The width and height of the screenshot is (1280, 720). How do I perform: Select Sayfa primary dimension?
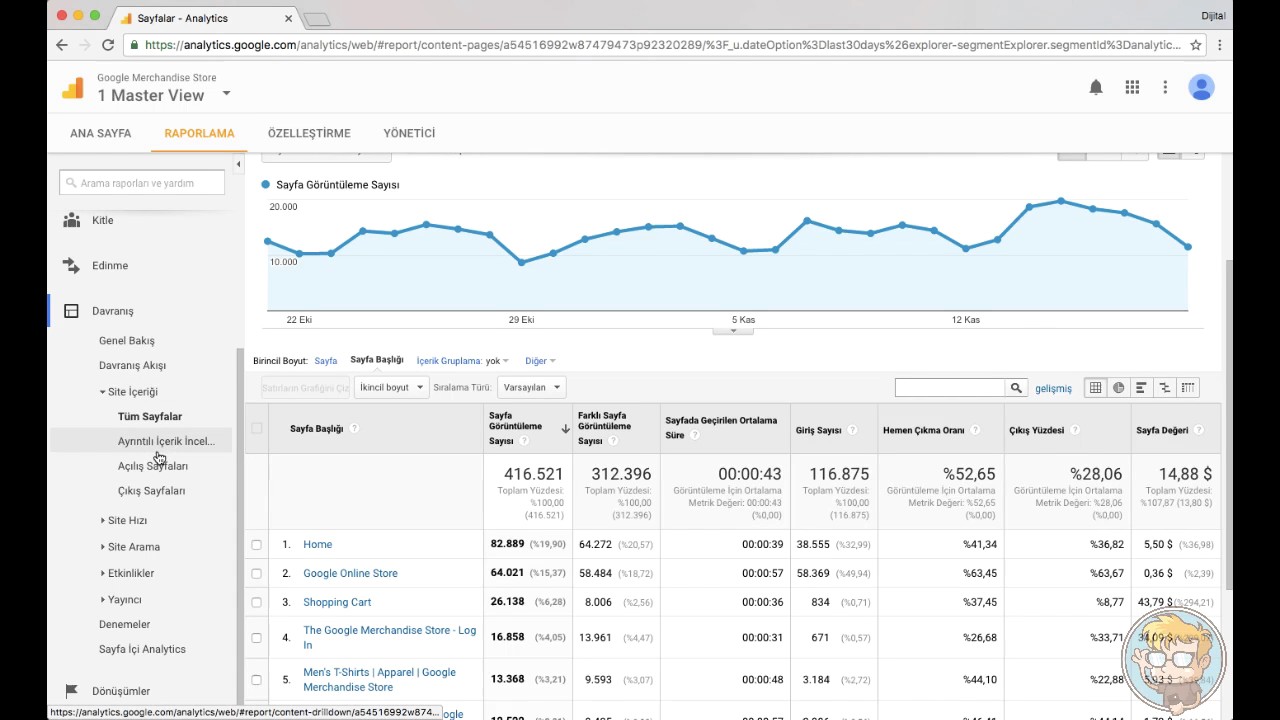point(325,361)
